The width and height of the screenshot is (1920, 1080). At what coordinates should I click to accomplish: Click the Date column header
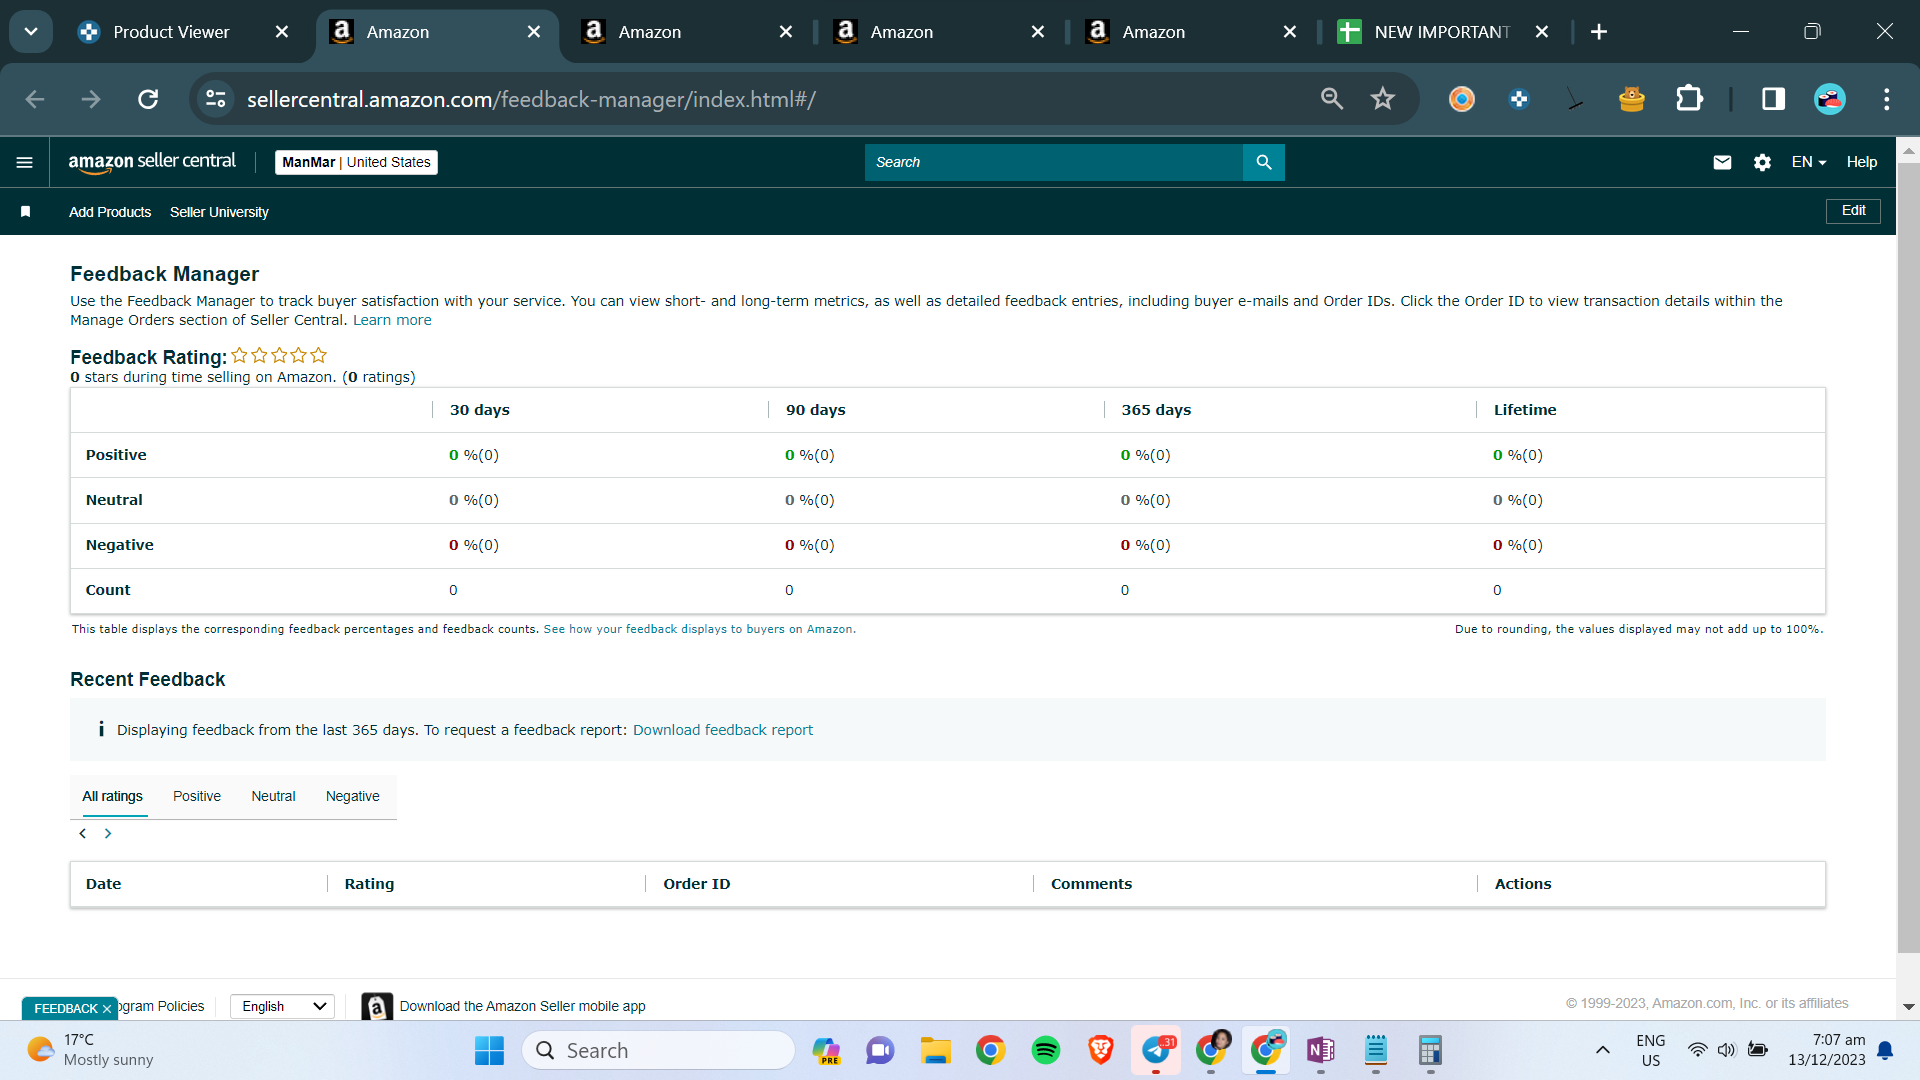(103, 884)
